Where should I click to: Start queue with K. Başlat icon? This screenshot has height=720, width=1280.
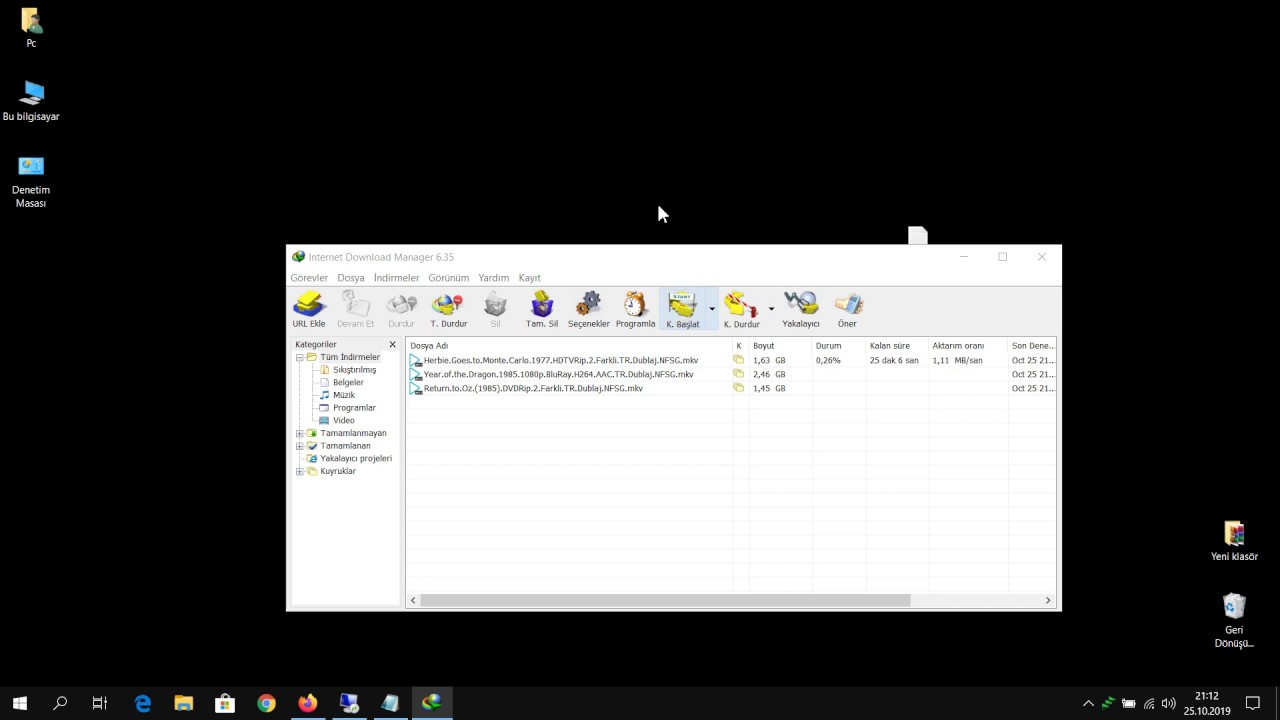(x=683, y=309)
